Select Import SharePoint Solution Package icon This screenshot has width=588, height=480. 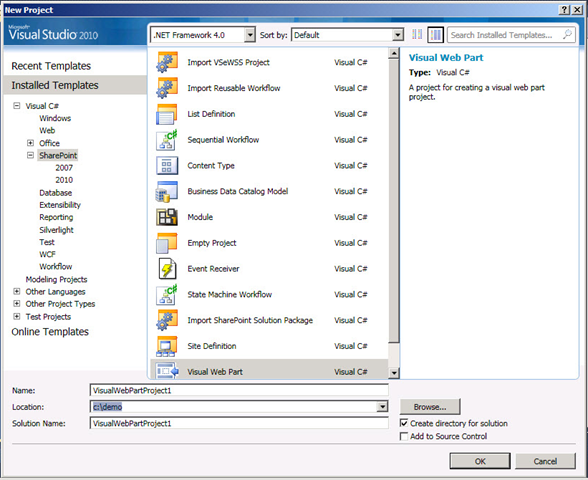coord(167,321)
